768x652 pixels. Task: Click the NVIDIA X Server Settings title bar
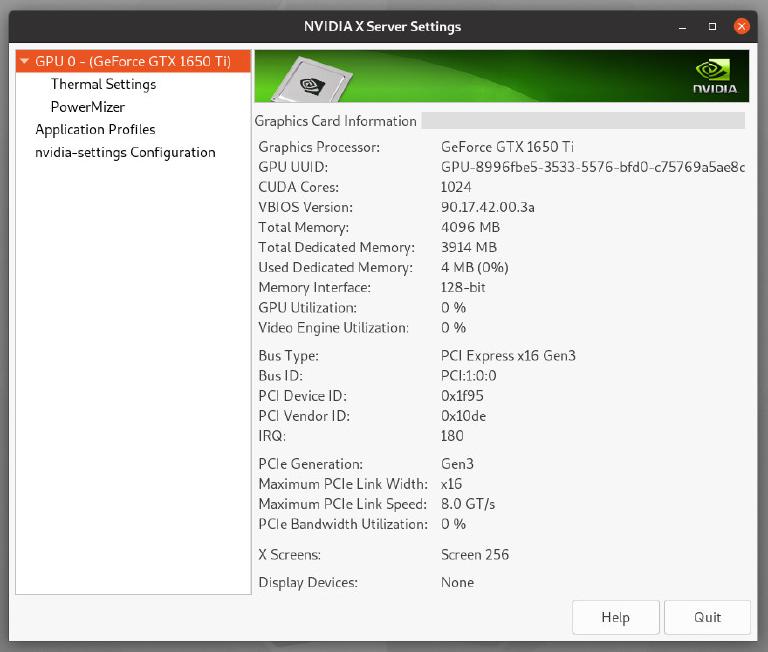coord(383,26)
